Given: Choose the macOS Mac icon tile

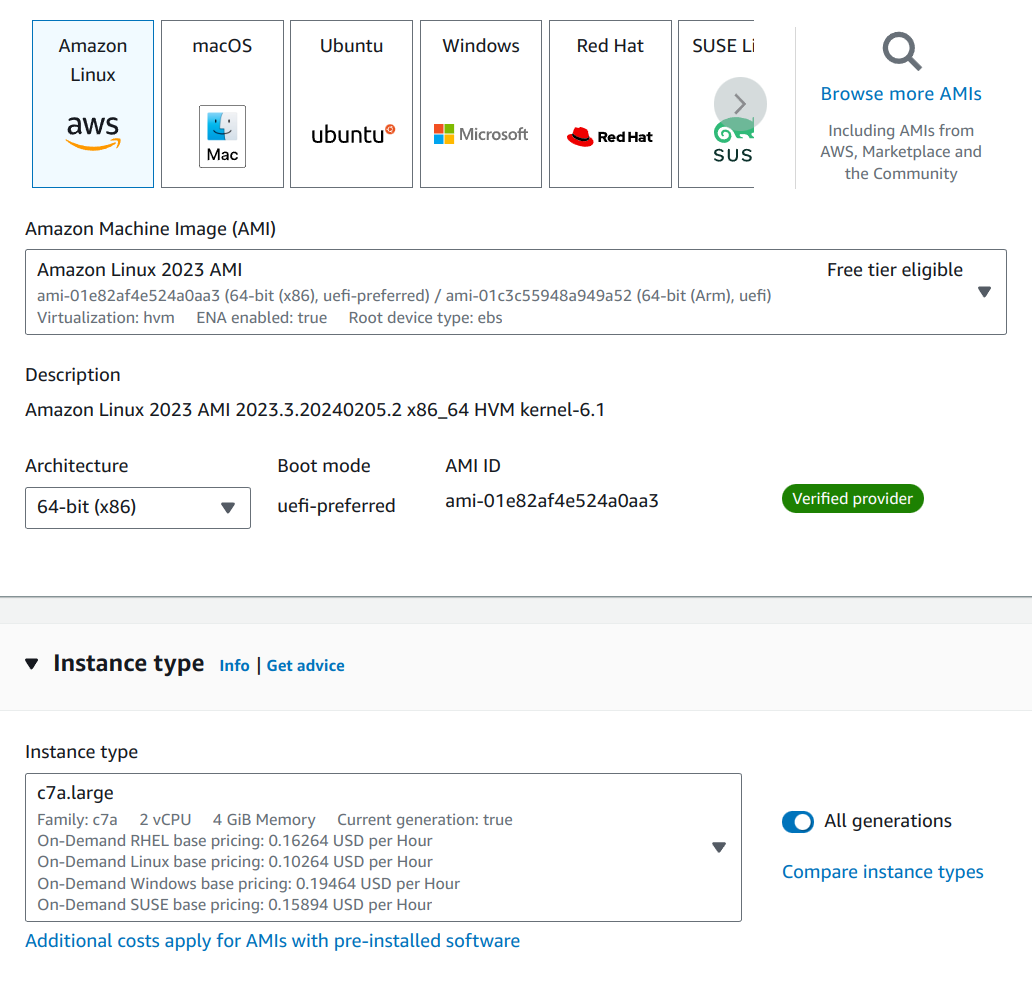Looking at the screenshot, I should point(222,104).
